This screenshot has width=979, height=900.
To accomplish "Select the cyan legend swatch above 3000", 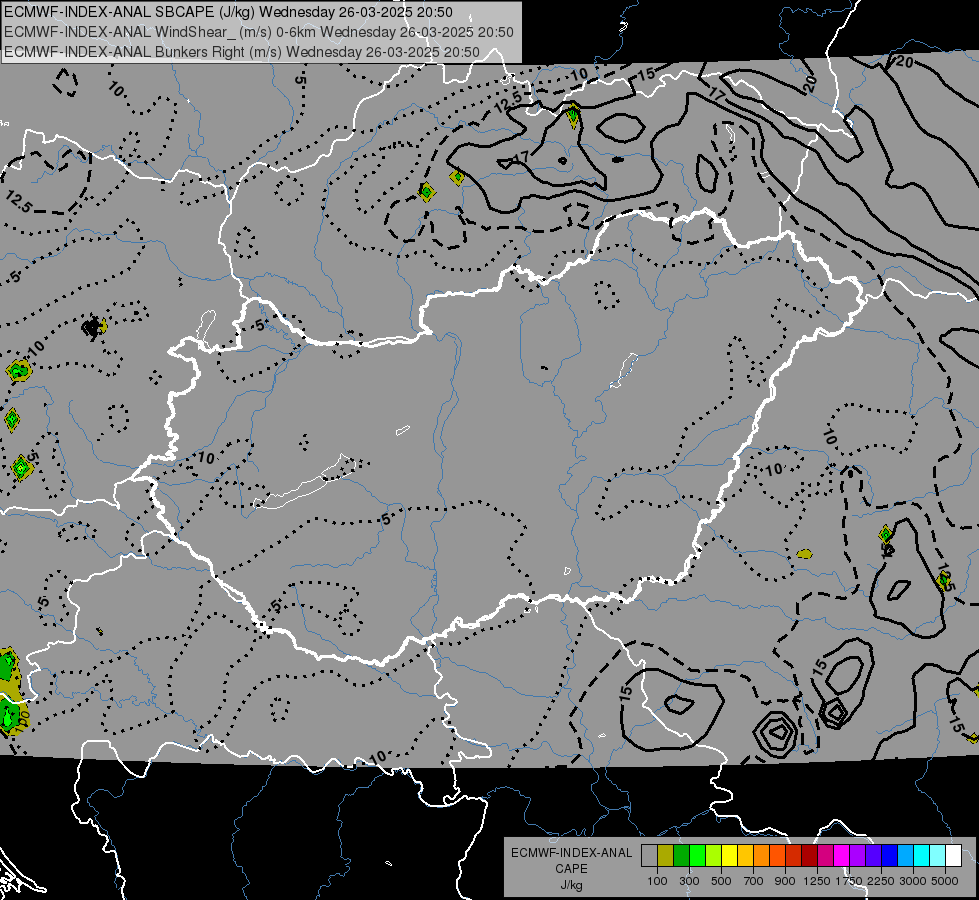I will 922,855.
